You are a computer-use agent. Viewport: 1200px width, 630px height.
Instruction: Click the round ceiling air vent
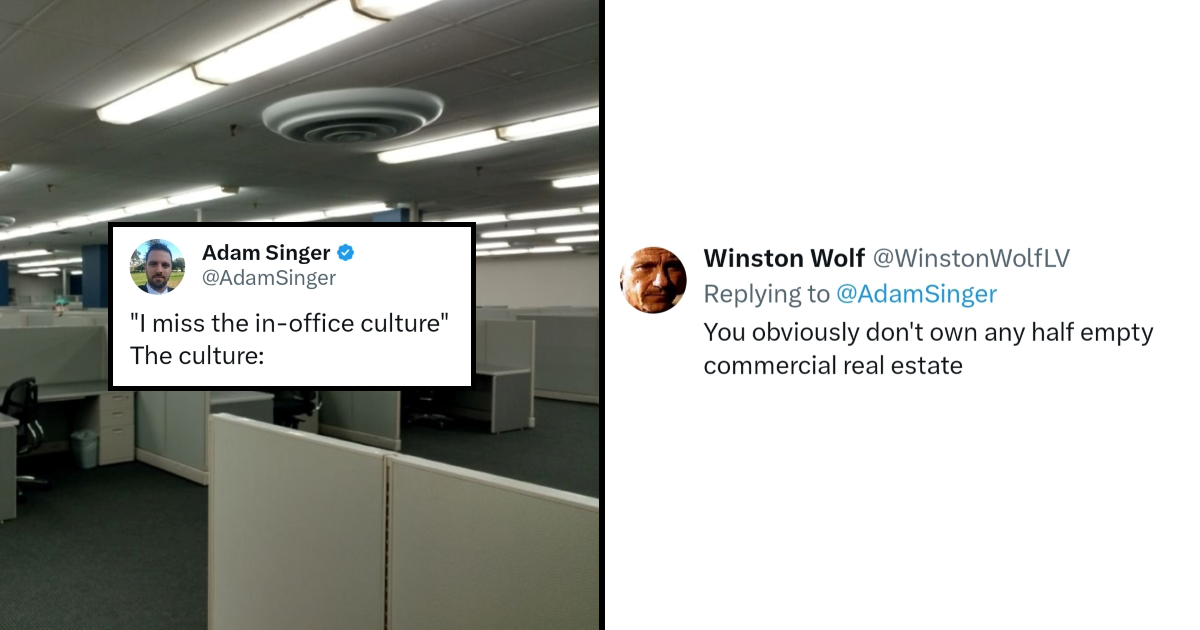pyautogui.click(x=353, y=115)
